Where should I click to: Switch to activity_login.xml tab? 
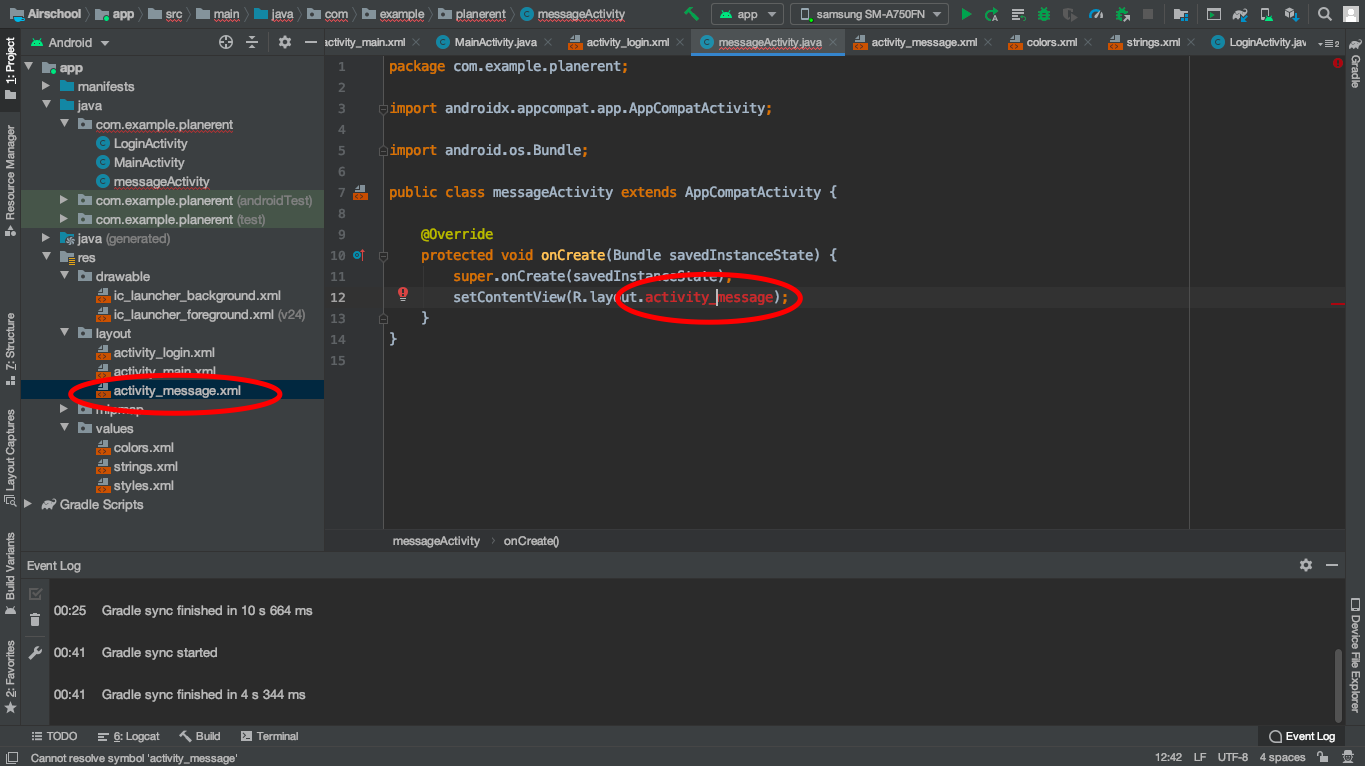(627, 42)
